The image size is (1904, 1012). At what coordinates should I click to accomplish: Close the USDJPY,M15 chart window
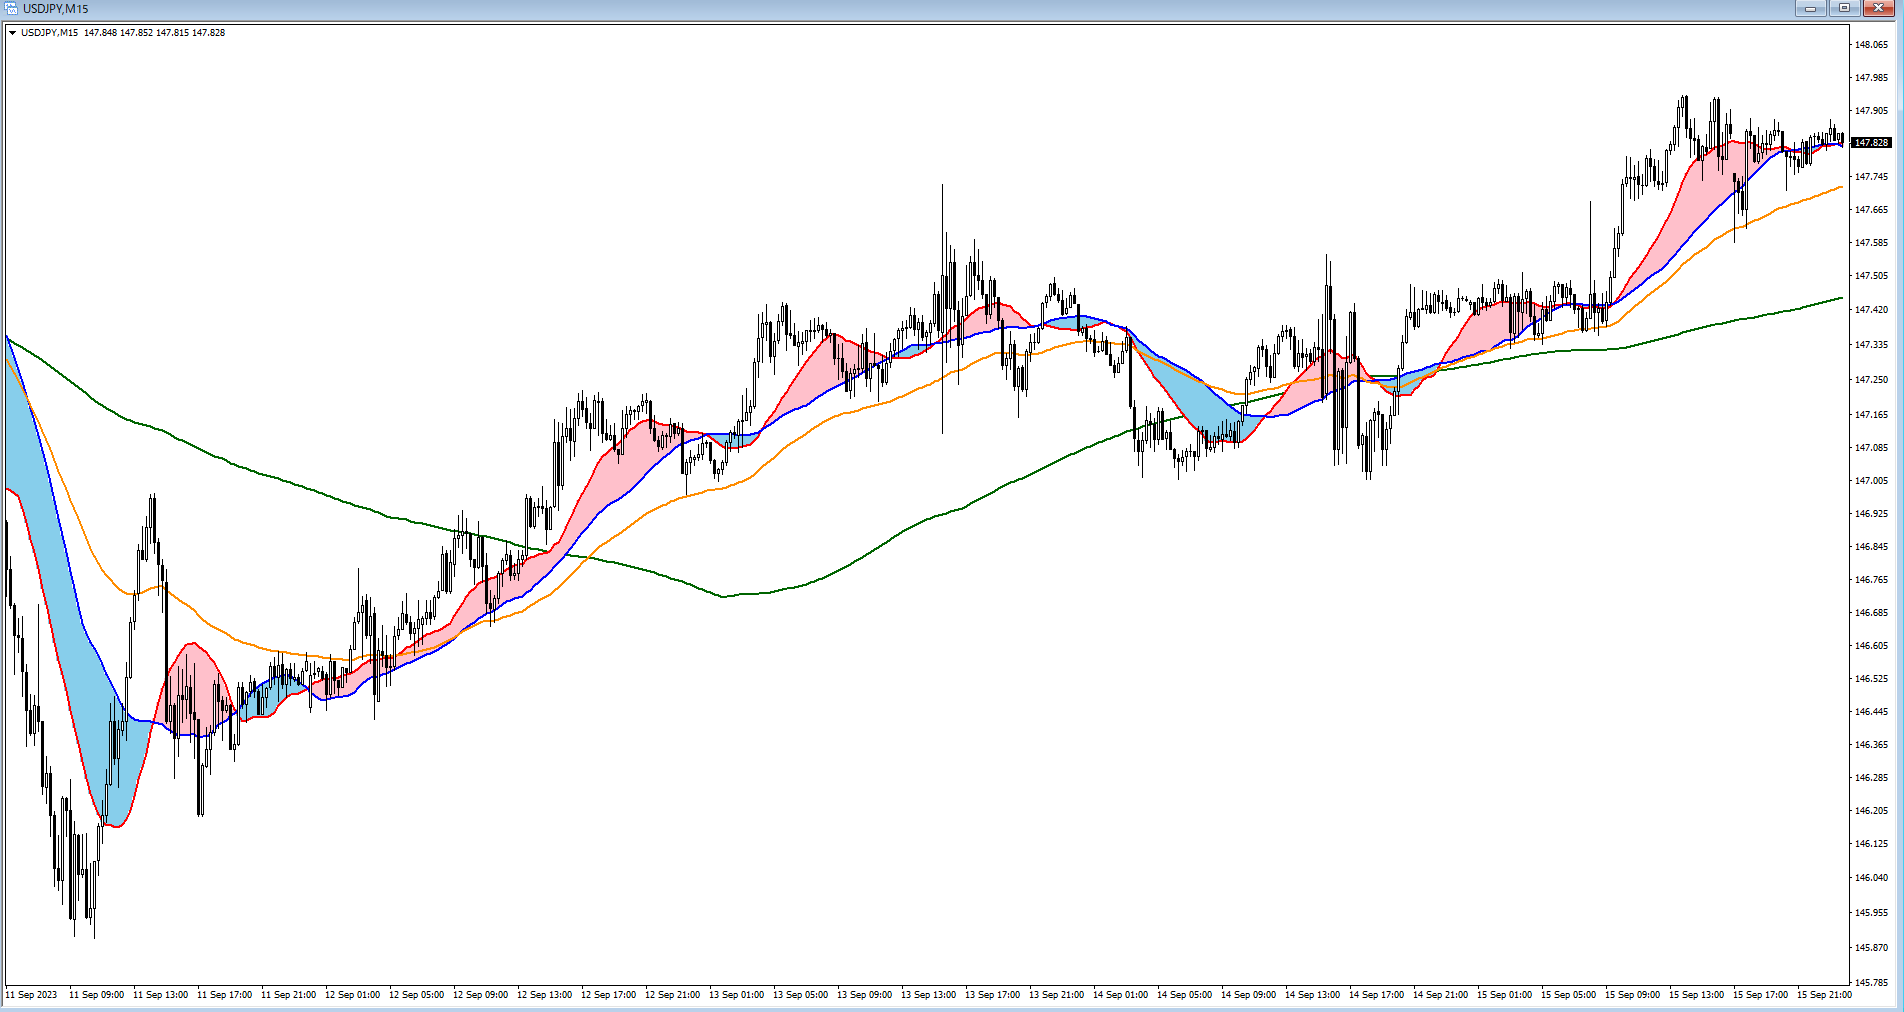tap(1879, 9)
